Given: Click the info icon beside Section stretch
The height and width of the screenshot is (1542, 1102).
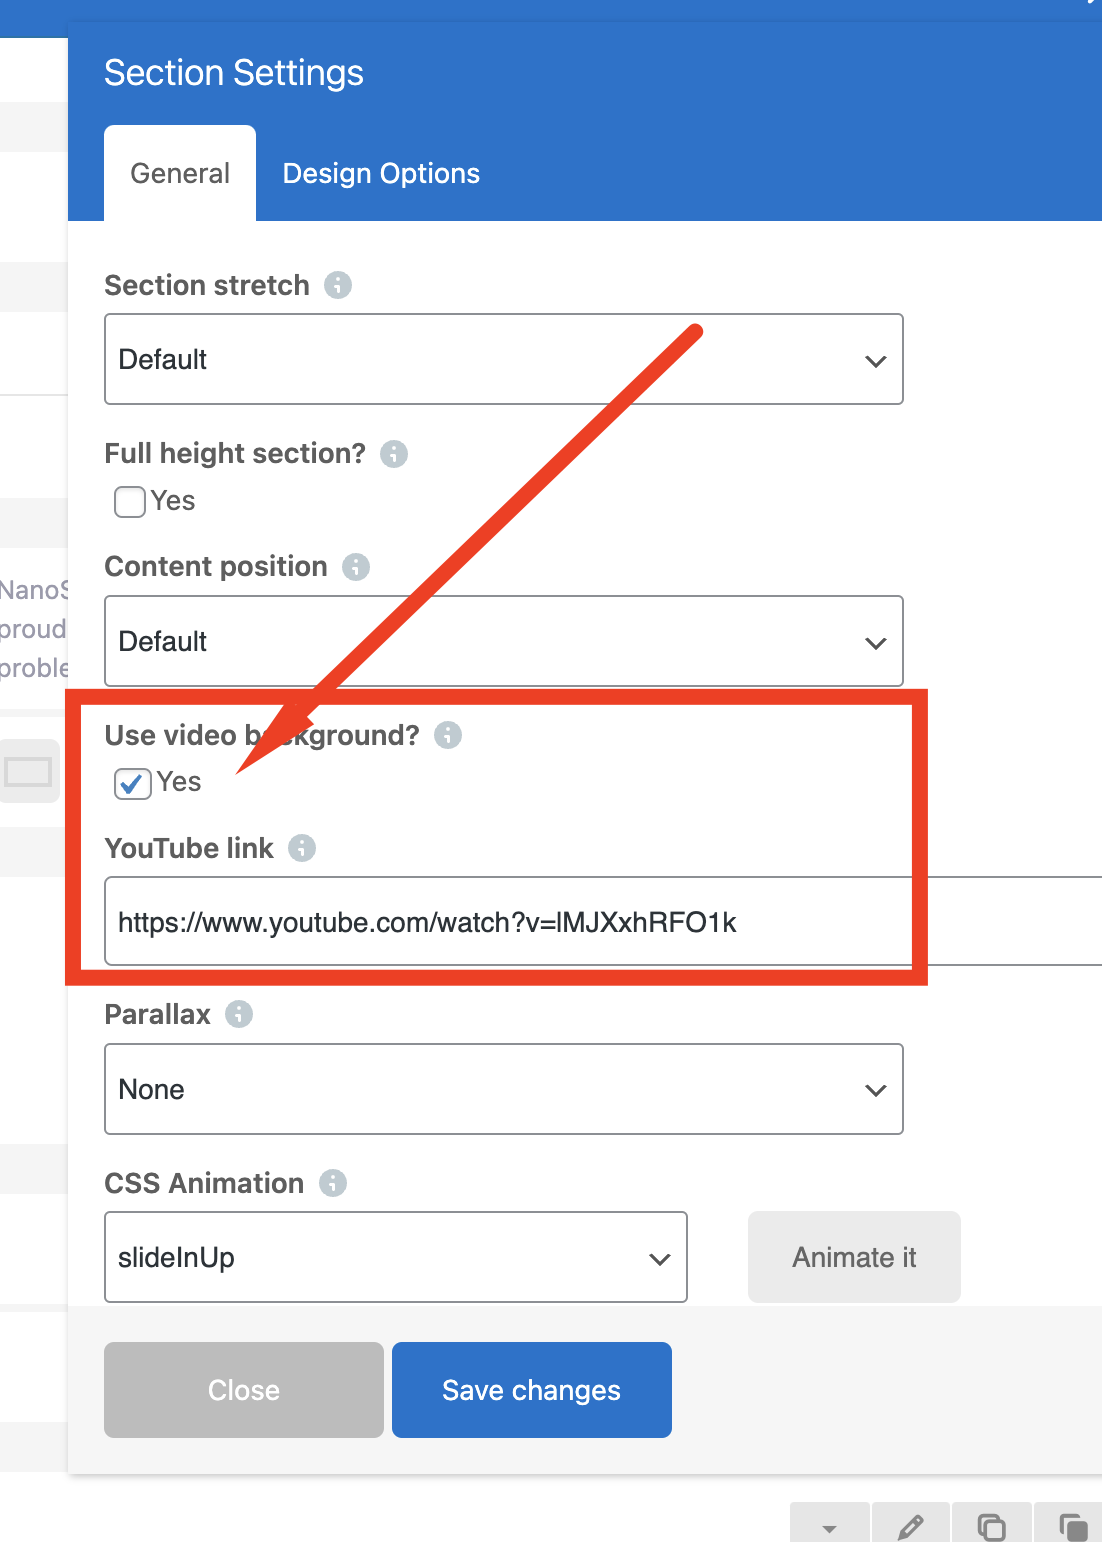Looking at the screenshot, I should tap(338, 285).
